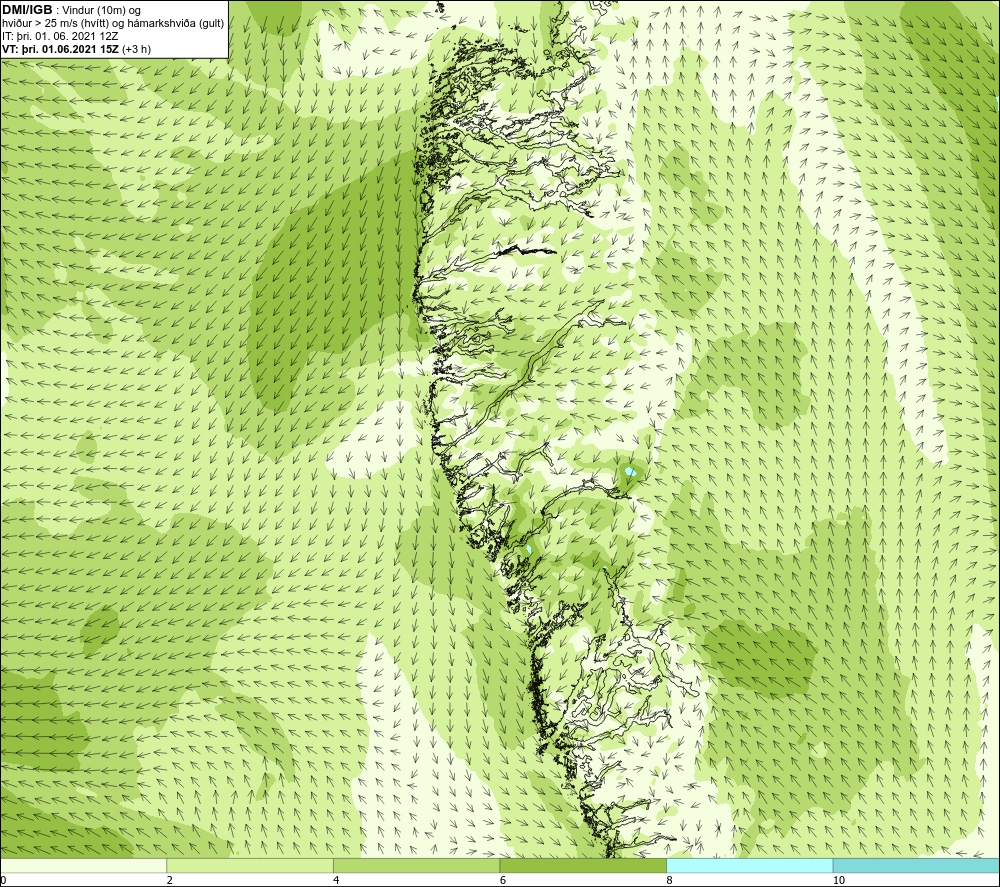Image resolution: width=1000 pixels, height=887 pixels.
Task: Click the scale label '8'
Action: point(670,880)
